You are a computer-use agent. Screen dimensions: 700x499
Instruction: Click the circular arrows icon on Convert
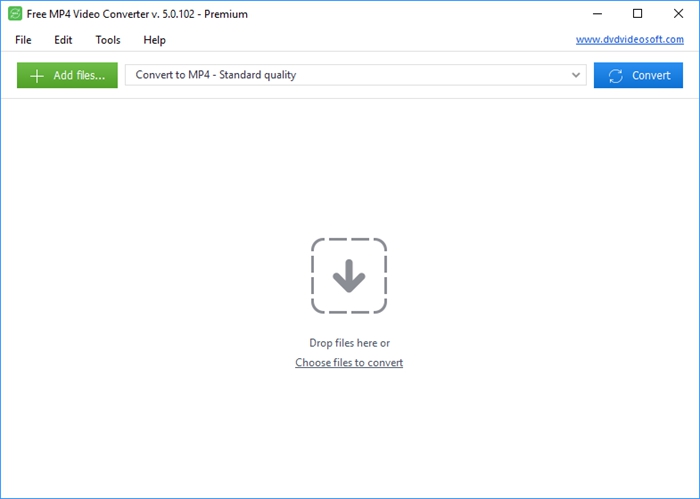pyautogui.click(x=616, y=75)
